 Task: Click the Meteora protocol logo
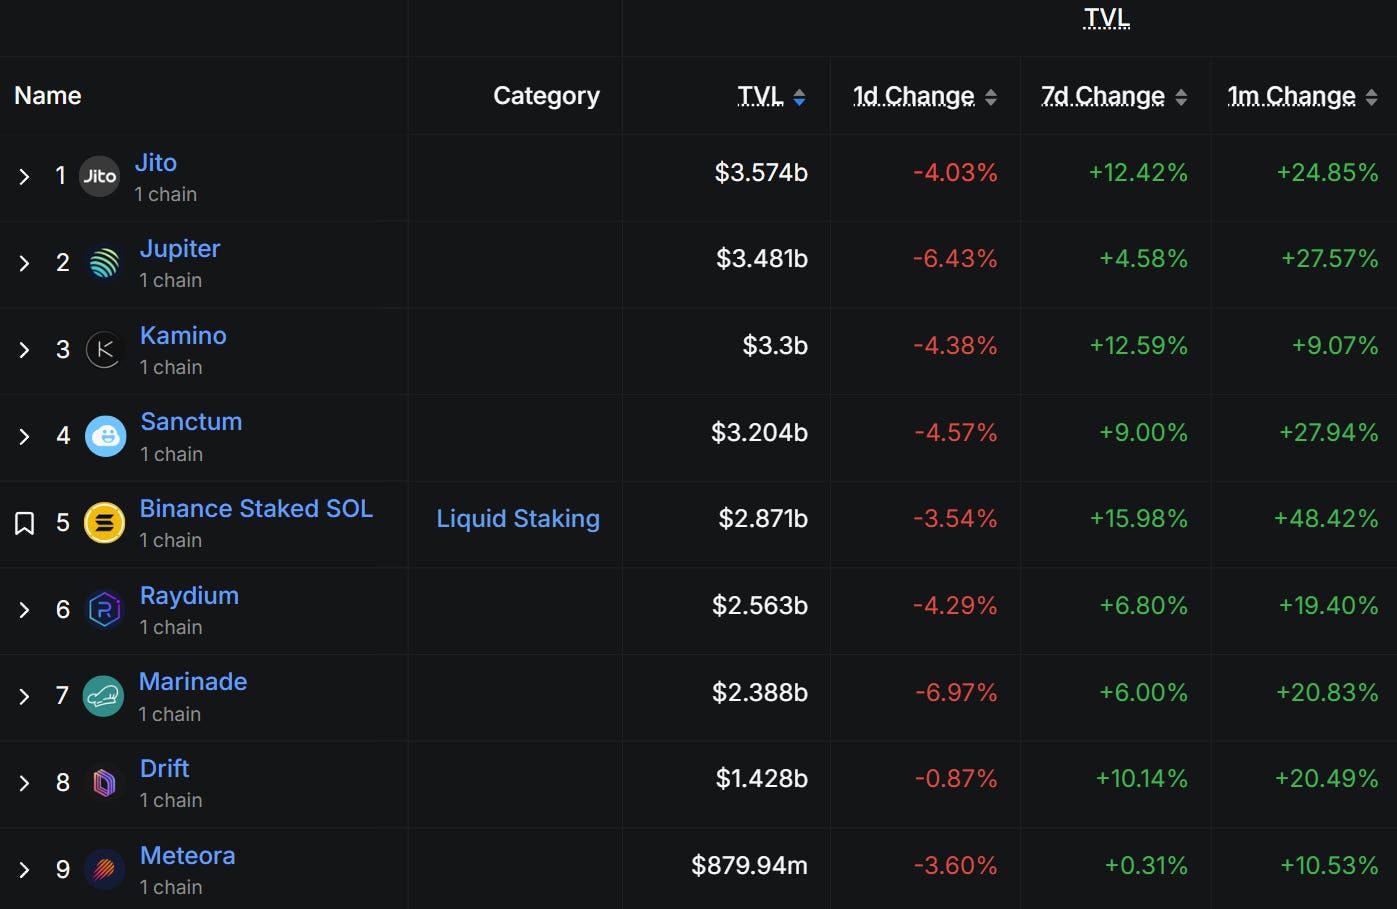click(104, 870)
